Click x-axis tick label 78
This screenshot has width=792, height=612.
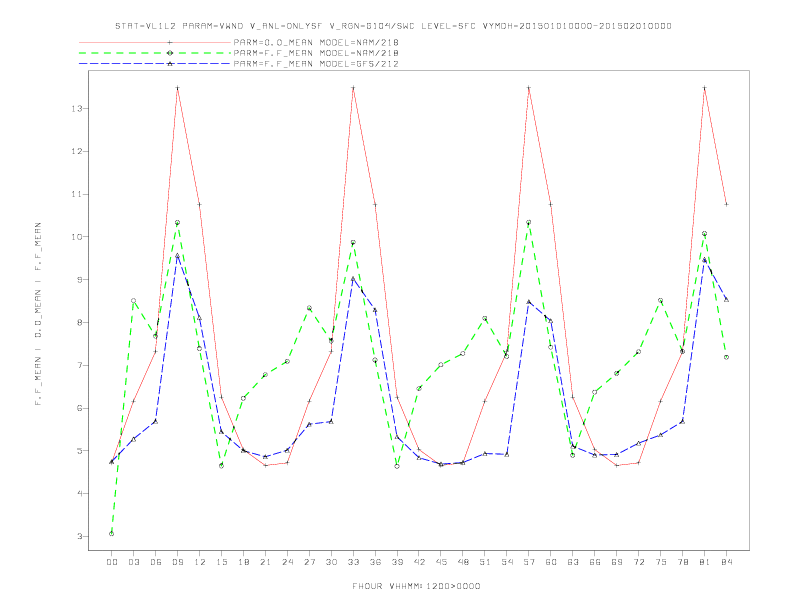[x=683, y=562]
